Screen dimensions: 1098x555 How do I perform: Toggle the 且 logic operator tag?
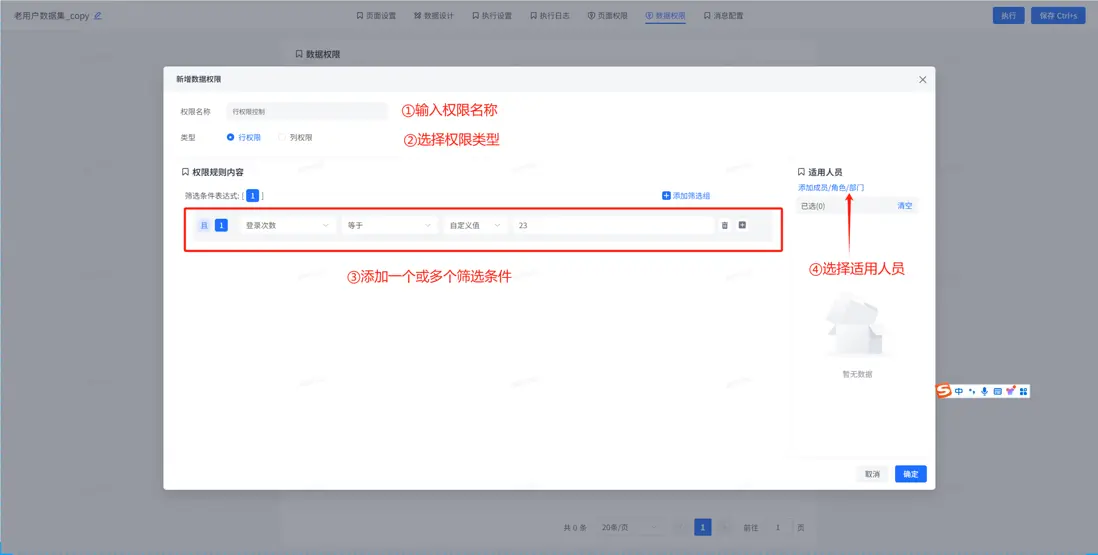point(204,226)
